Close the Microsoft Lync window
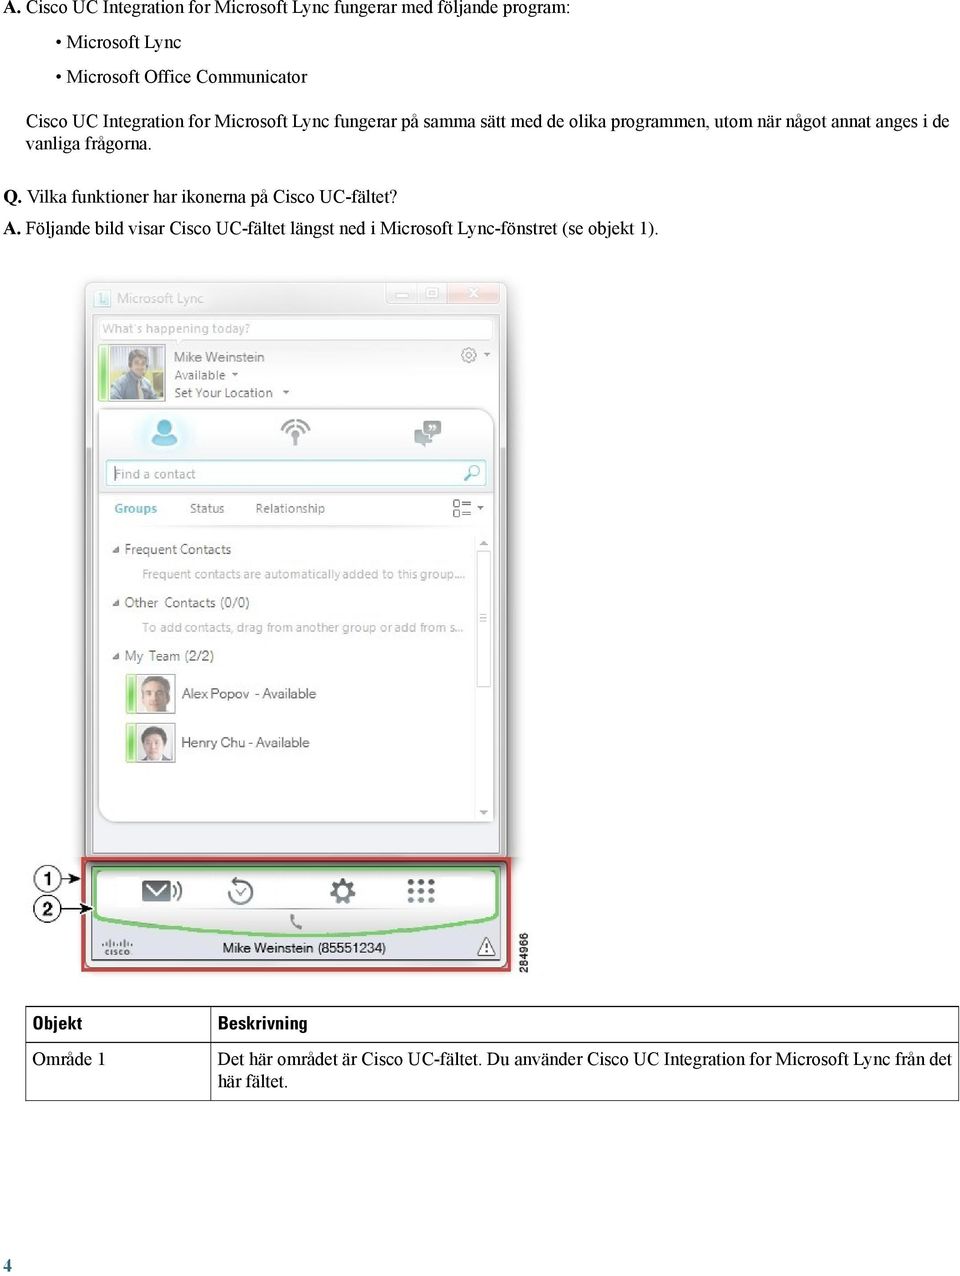 pyautogui.click(x=474, y=294)
